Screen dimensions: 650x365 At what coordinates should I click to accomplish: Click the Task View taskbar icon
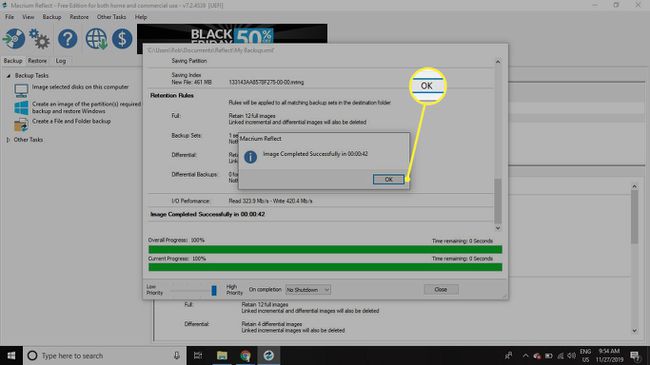click(x=198, y=355)
